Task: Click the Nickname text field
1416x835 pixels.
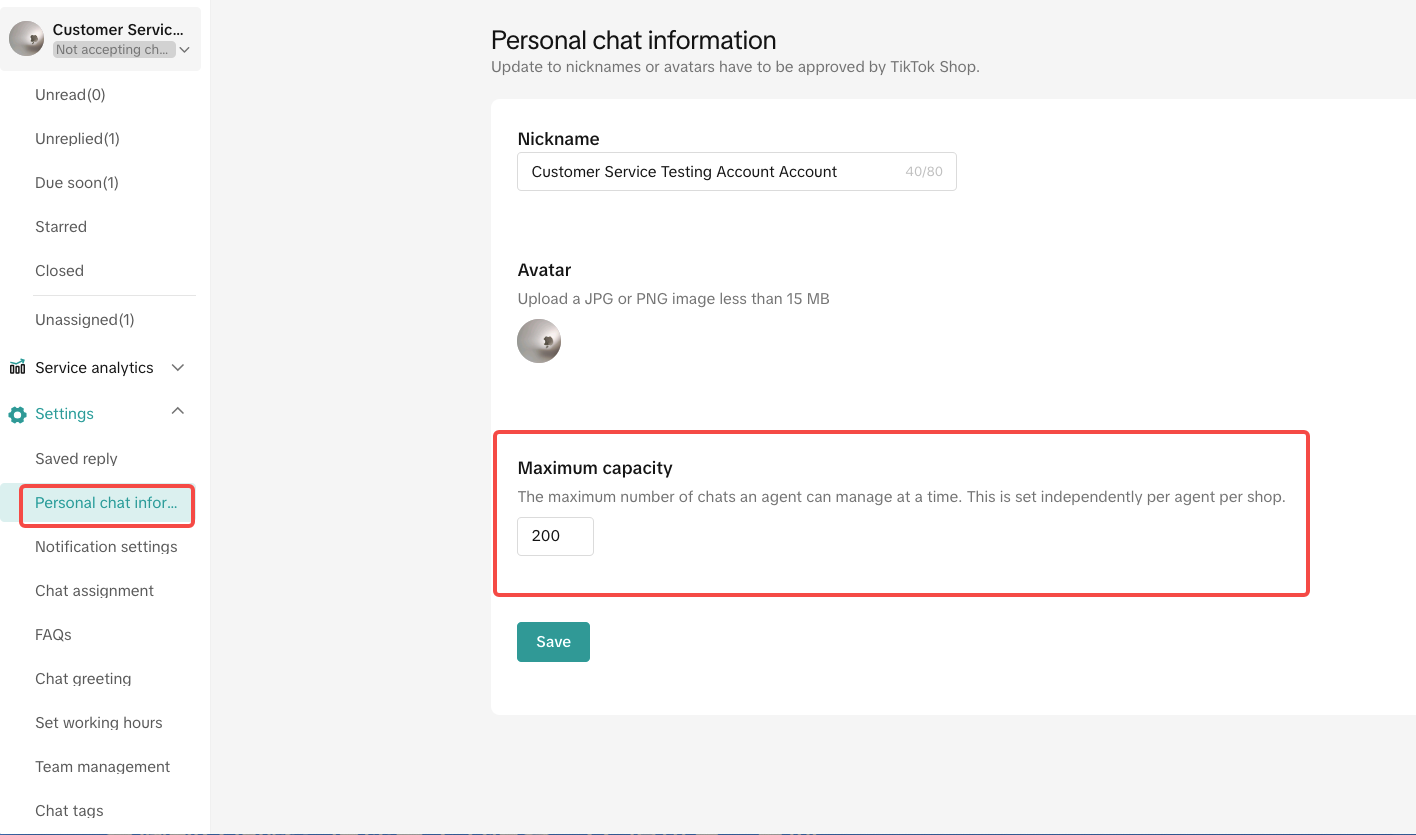Action: click(710, 172)
